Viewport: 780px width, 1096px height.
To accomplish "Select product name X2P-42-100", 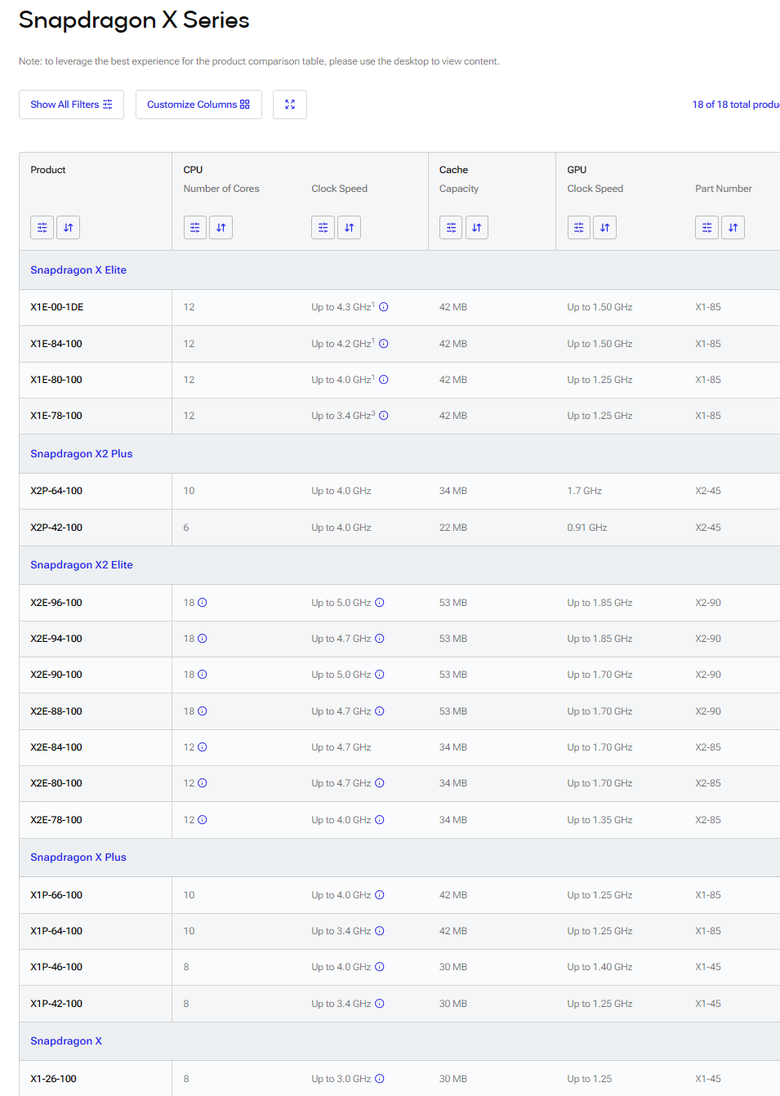I will pos(56,527).
